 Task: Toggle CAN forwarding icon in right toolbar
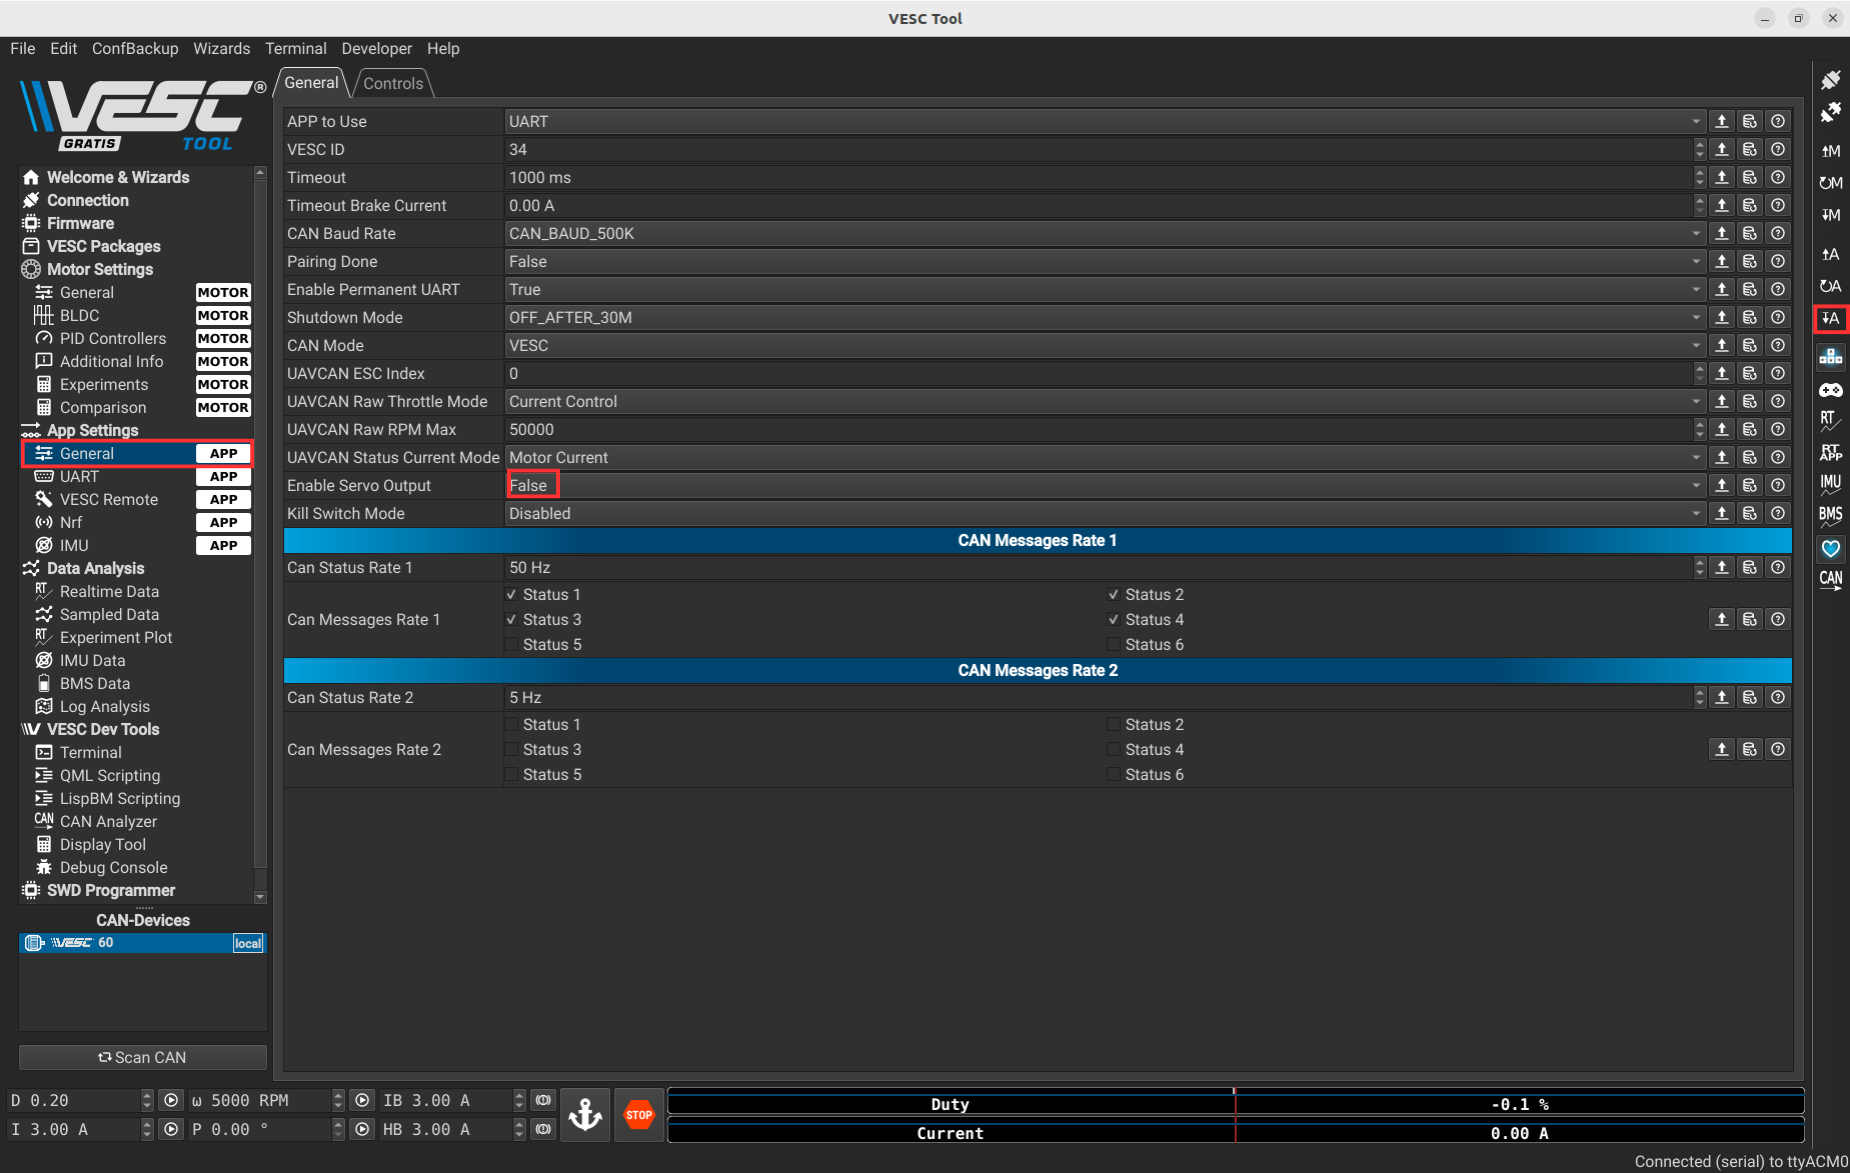1830,580
